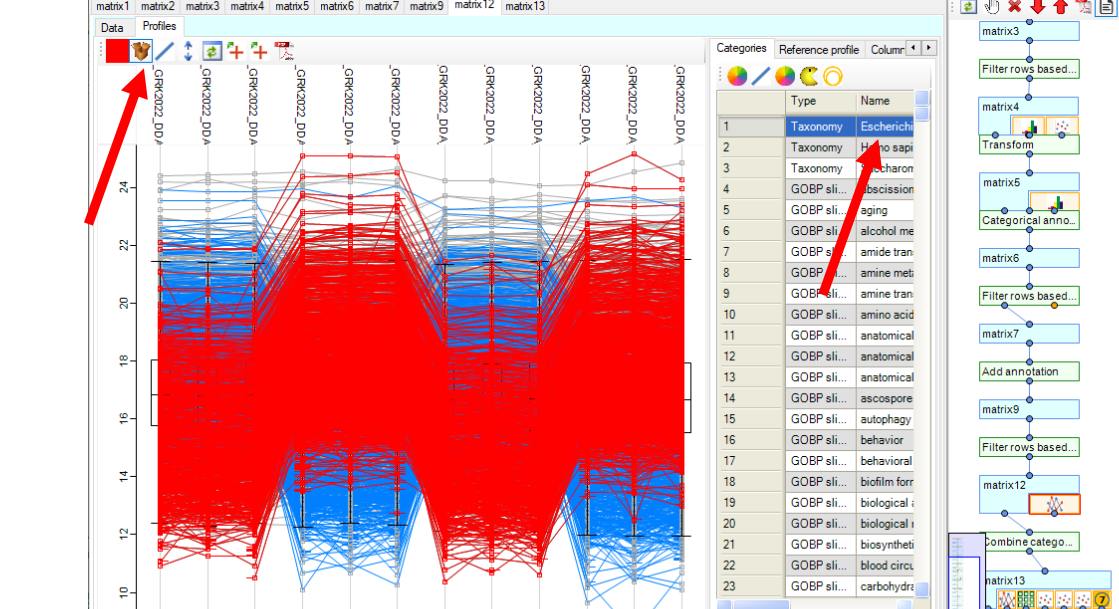Select the blue line tool in Profiles toolbar
Screen dimensions: 1119x609
click(x=164, y=51)
